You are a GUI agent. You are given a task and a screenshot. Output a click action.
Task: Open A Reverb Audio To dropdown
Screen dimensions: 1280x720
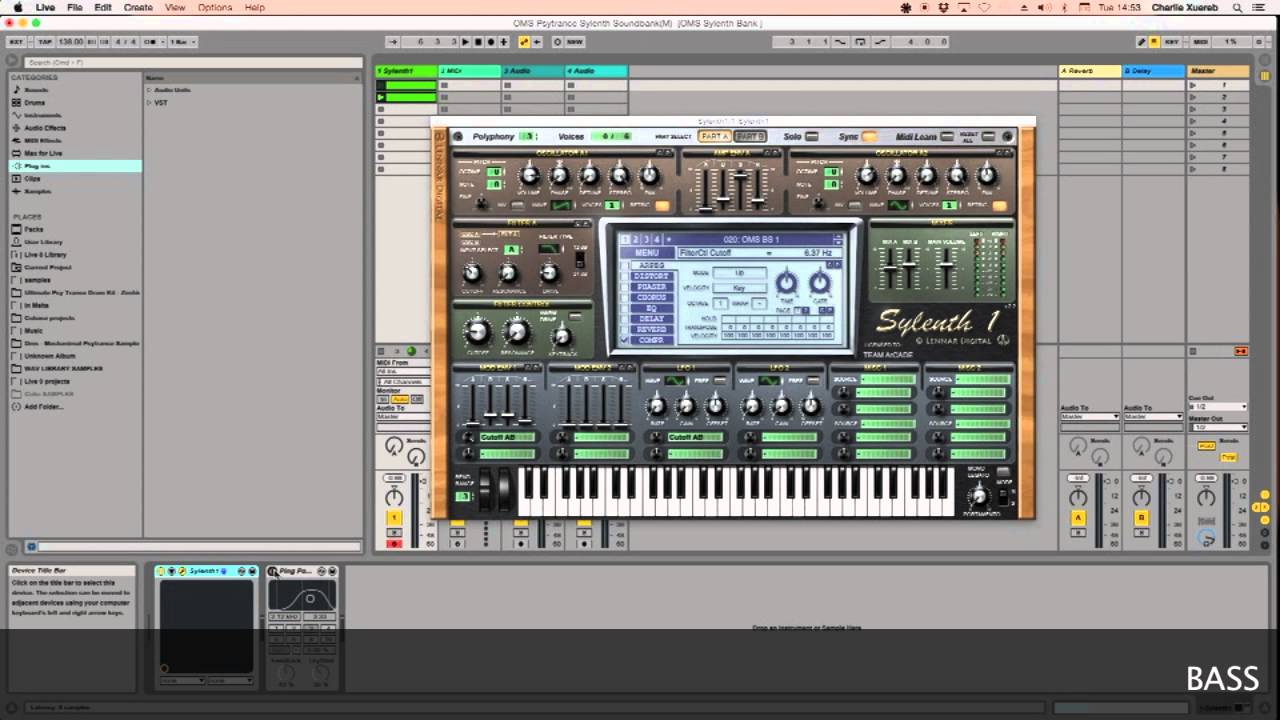[x=1089, y=417]
